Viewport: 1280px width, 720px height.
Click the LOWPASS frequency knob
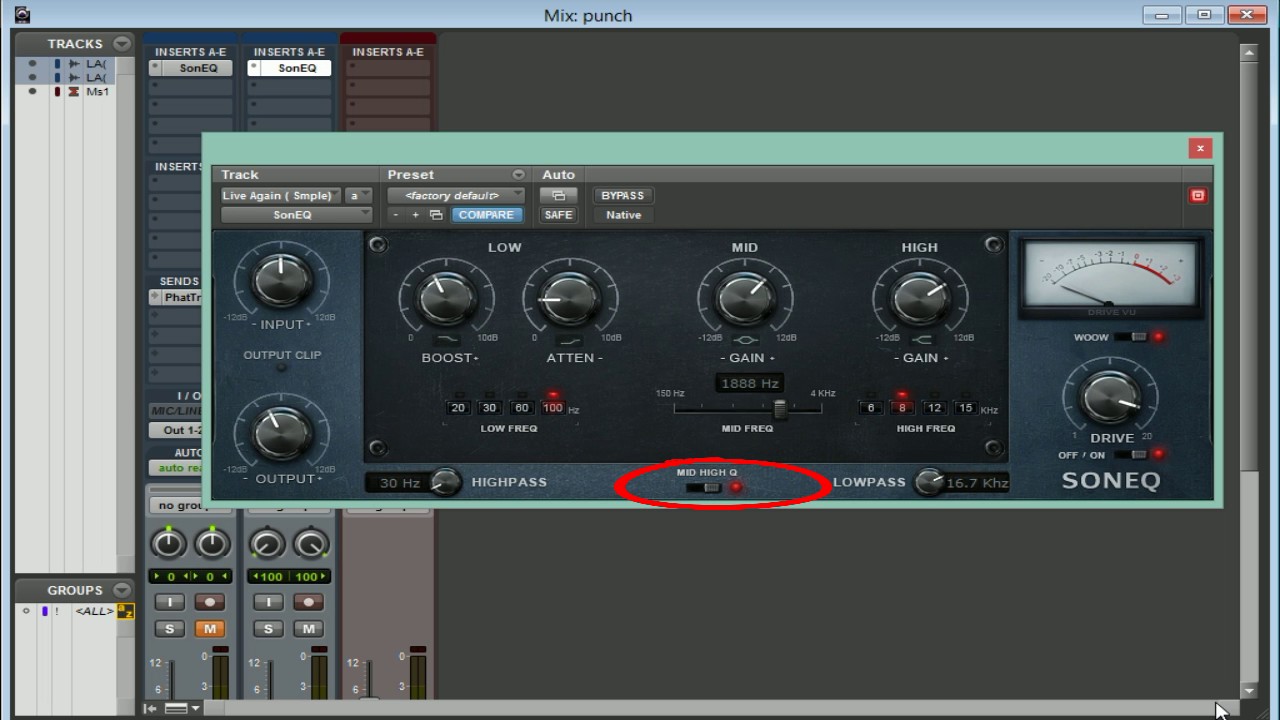pyautogui.click(x=930, y=482)
